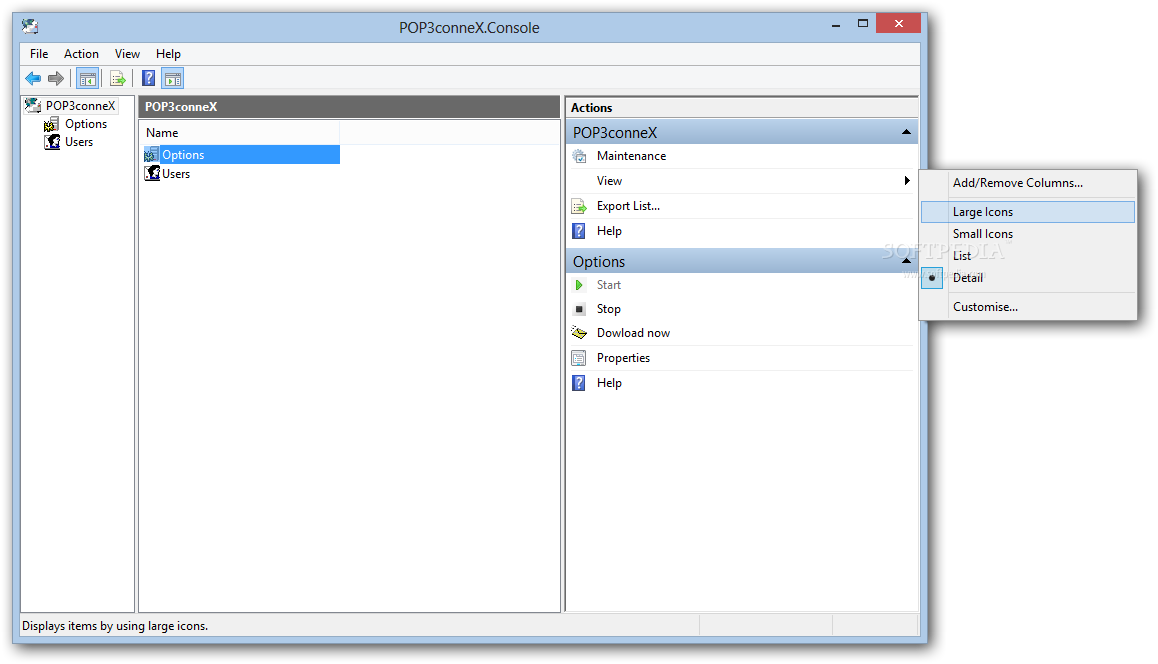Select Options node in tree
The height and width of the screenshot is (664, 1158).
[x=86, y=124]
